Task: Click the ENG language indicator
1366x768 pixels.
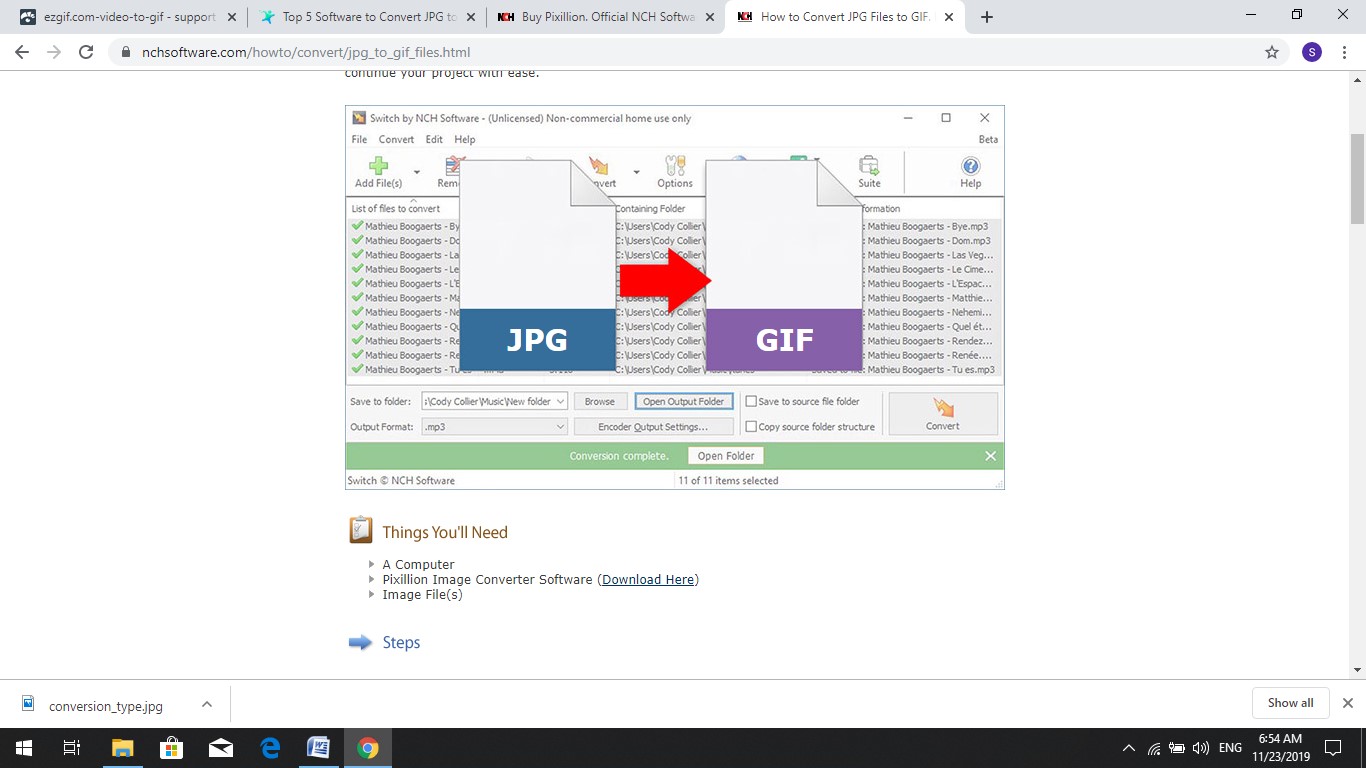Action: click(1230, 748)
